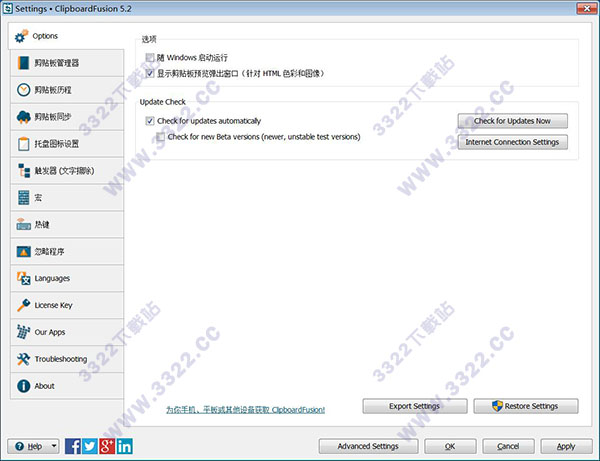The image size is (600, 461).
Task: Click the 热键 keyboard icon
Action: coord(23,225)
